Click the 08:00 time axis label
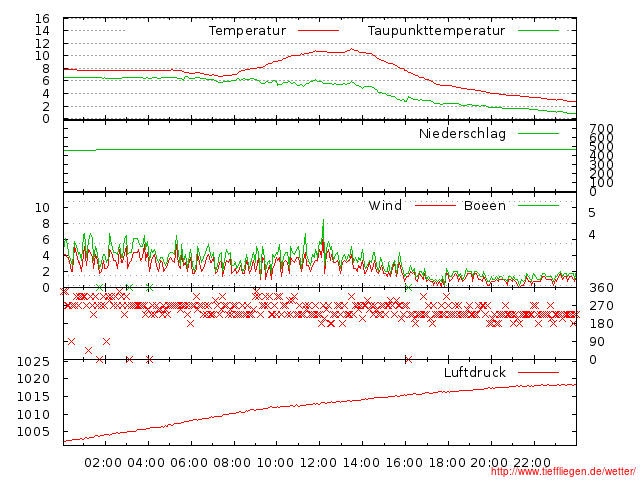 (232, 463)
